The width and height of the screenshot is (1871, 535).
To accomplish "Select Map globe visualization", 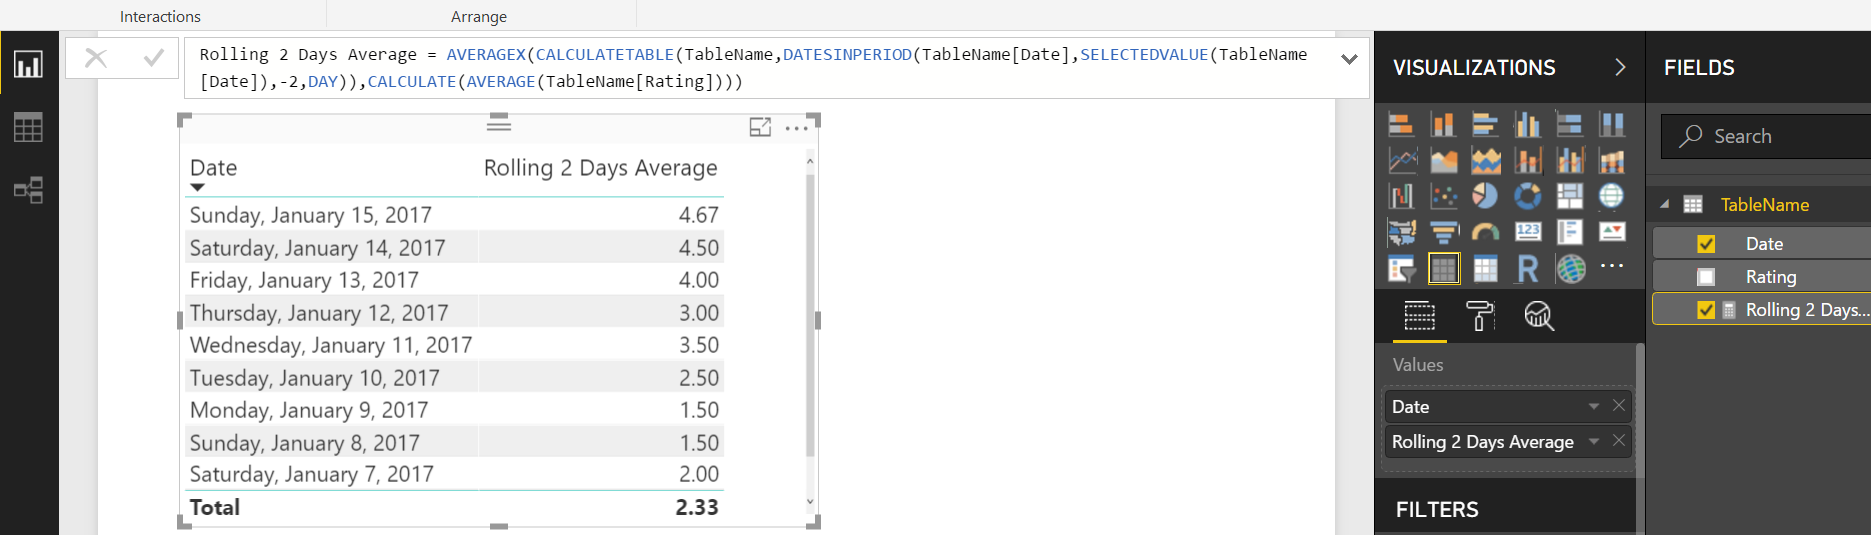I will (1611, 196).
